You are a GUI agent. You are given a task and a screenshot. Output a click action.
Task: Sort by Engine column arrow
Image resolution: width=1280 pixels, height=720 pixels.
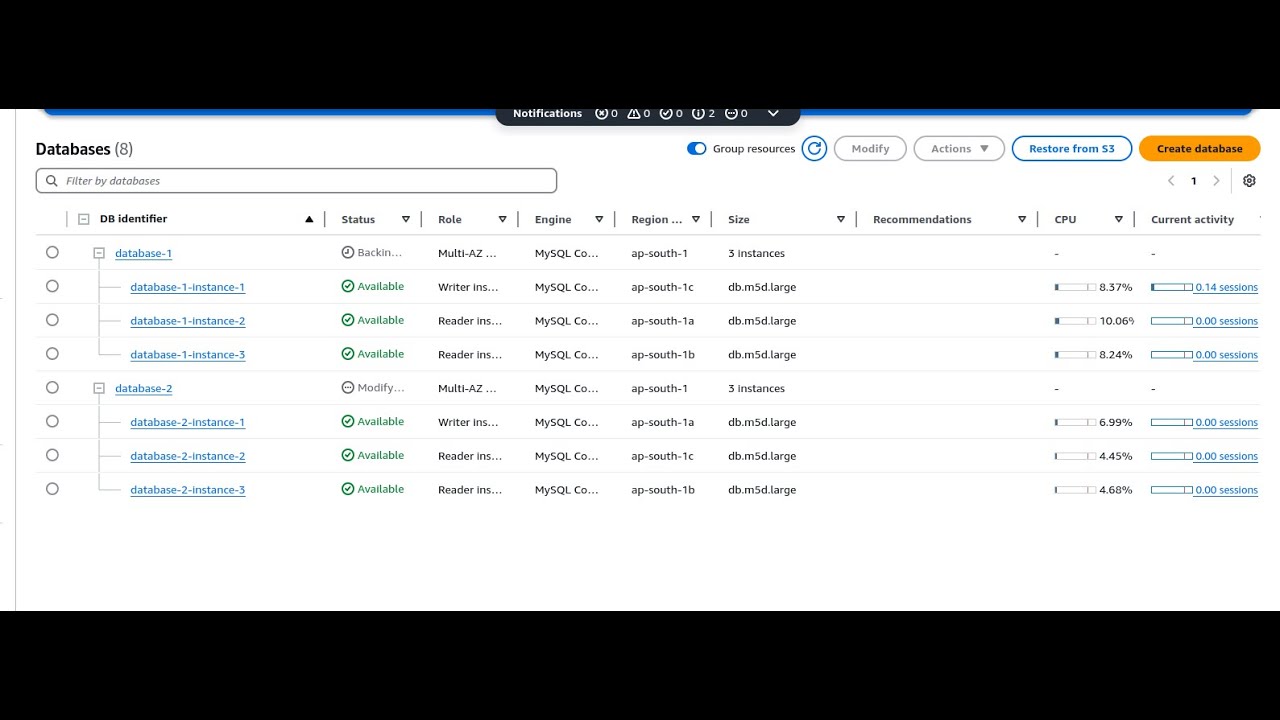(x=599, y=219)
